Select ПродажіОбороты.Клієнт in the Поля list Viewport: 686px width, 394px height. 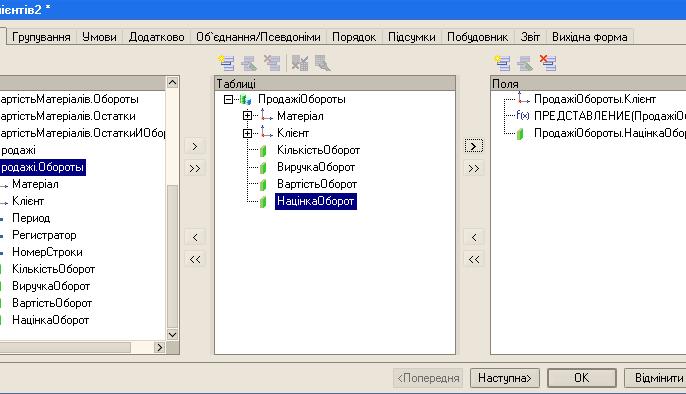pyautogui.click(x=595, y=99)
